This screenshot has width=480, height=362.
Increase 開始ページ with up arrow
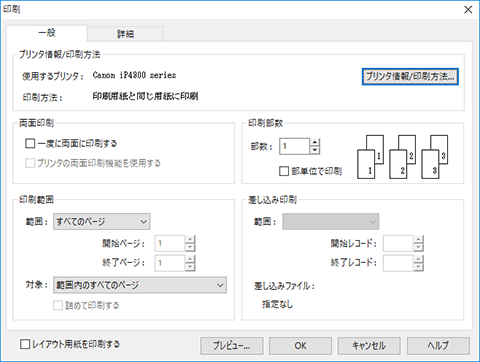tap(190, 239)
